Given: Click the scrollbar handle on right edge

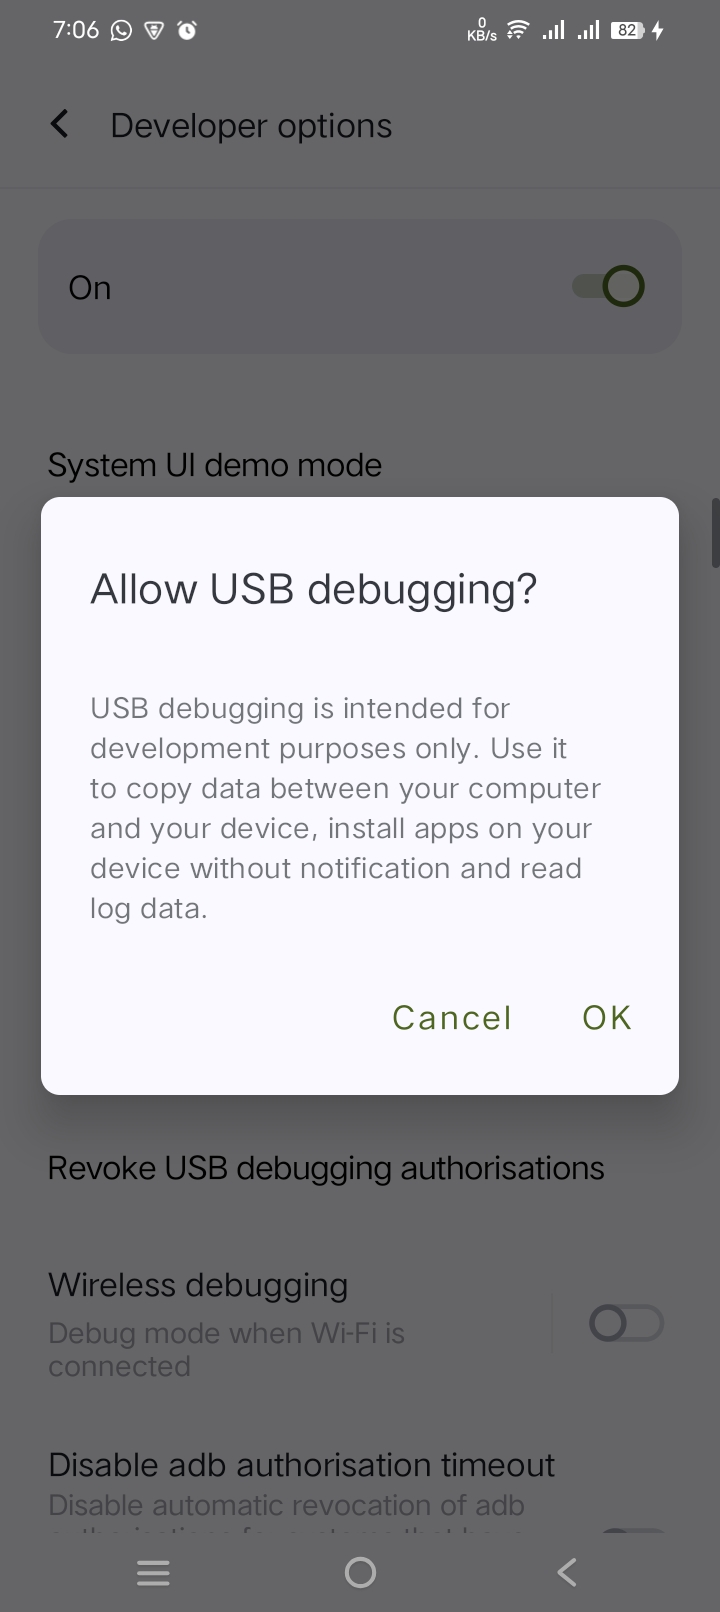Looking at the screenshot, I should pyautogui.click(x=715, y=532).
